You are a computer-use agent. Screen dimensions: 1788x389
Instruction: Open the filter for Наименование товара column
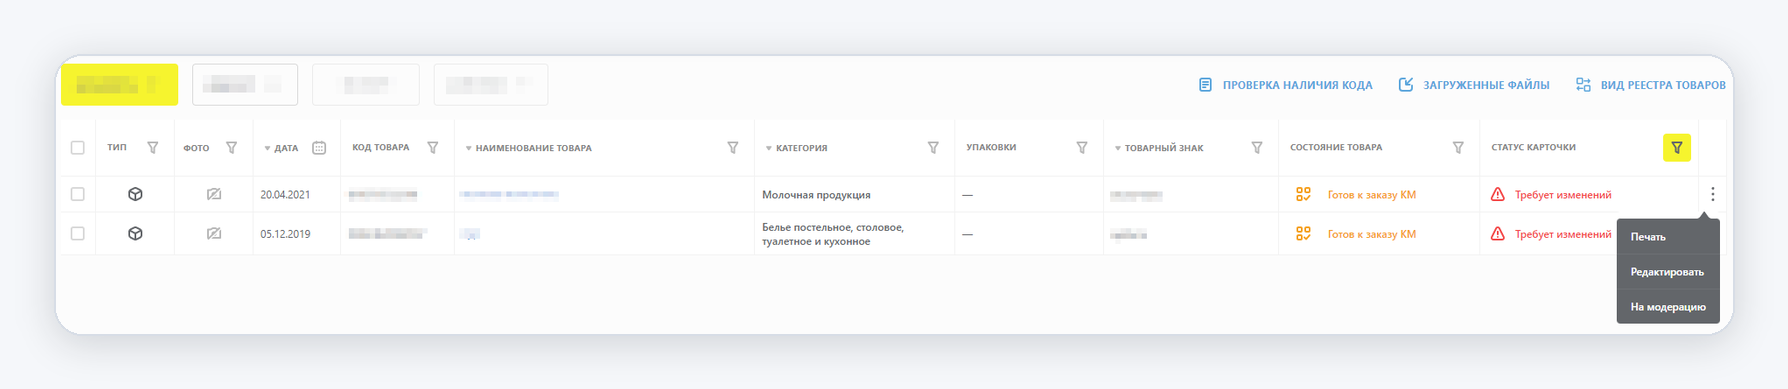733,148
